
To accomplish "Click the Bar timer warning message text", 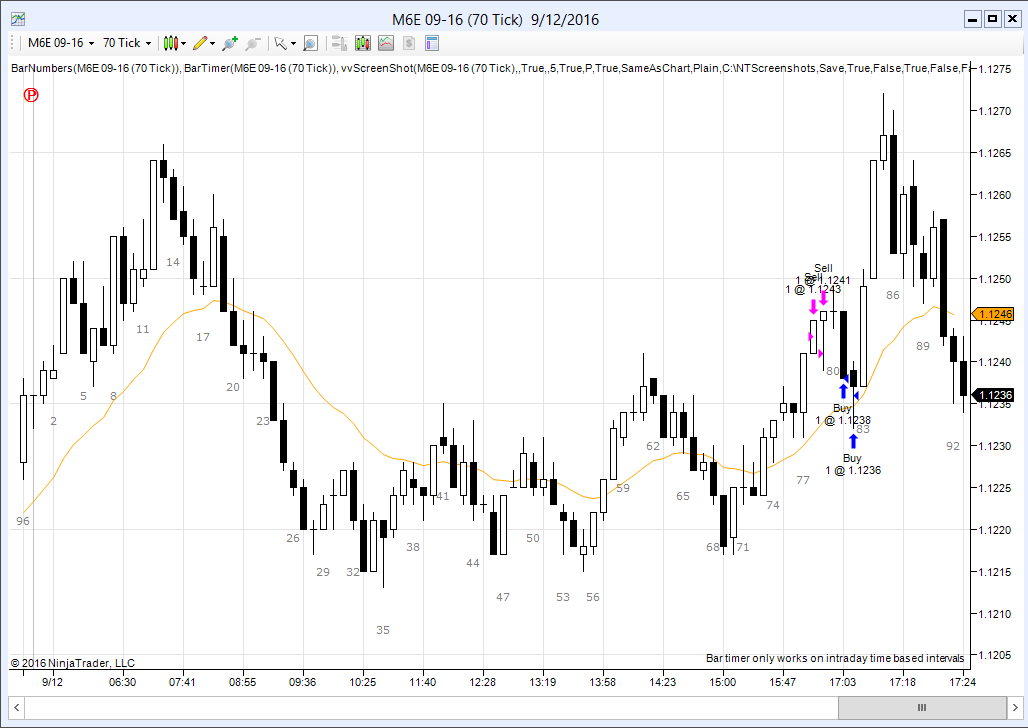I will [835, 658].
